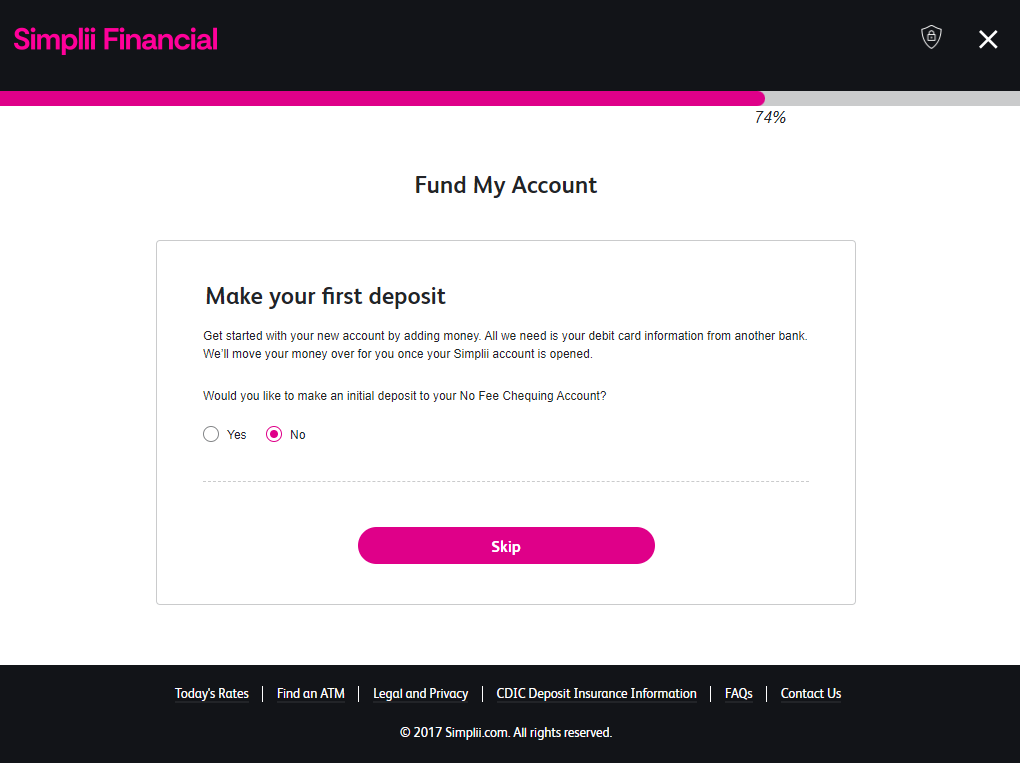Click the debit card information description paragraph
This screenshot has height=763, width=1020.
pyautogui.click(x=504, y=345)
